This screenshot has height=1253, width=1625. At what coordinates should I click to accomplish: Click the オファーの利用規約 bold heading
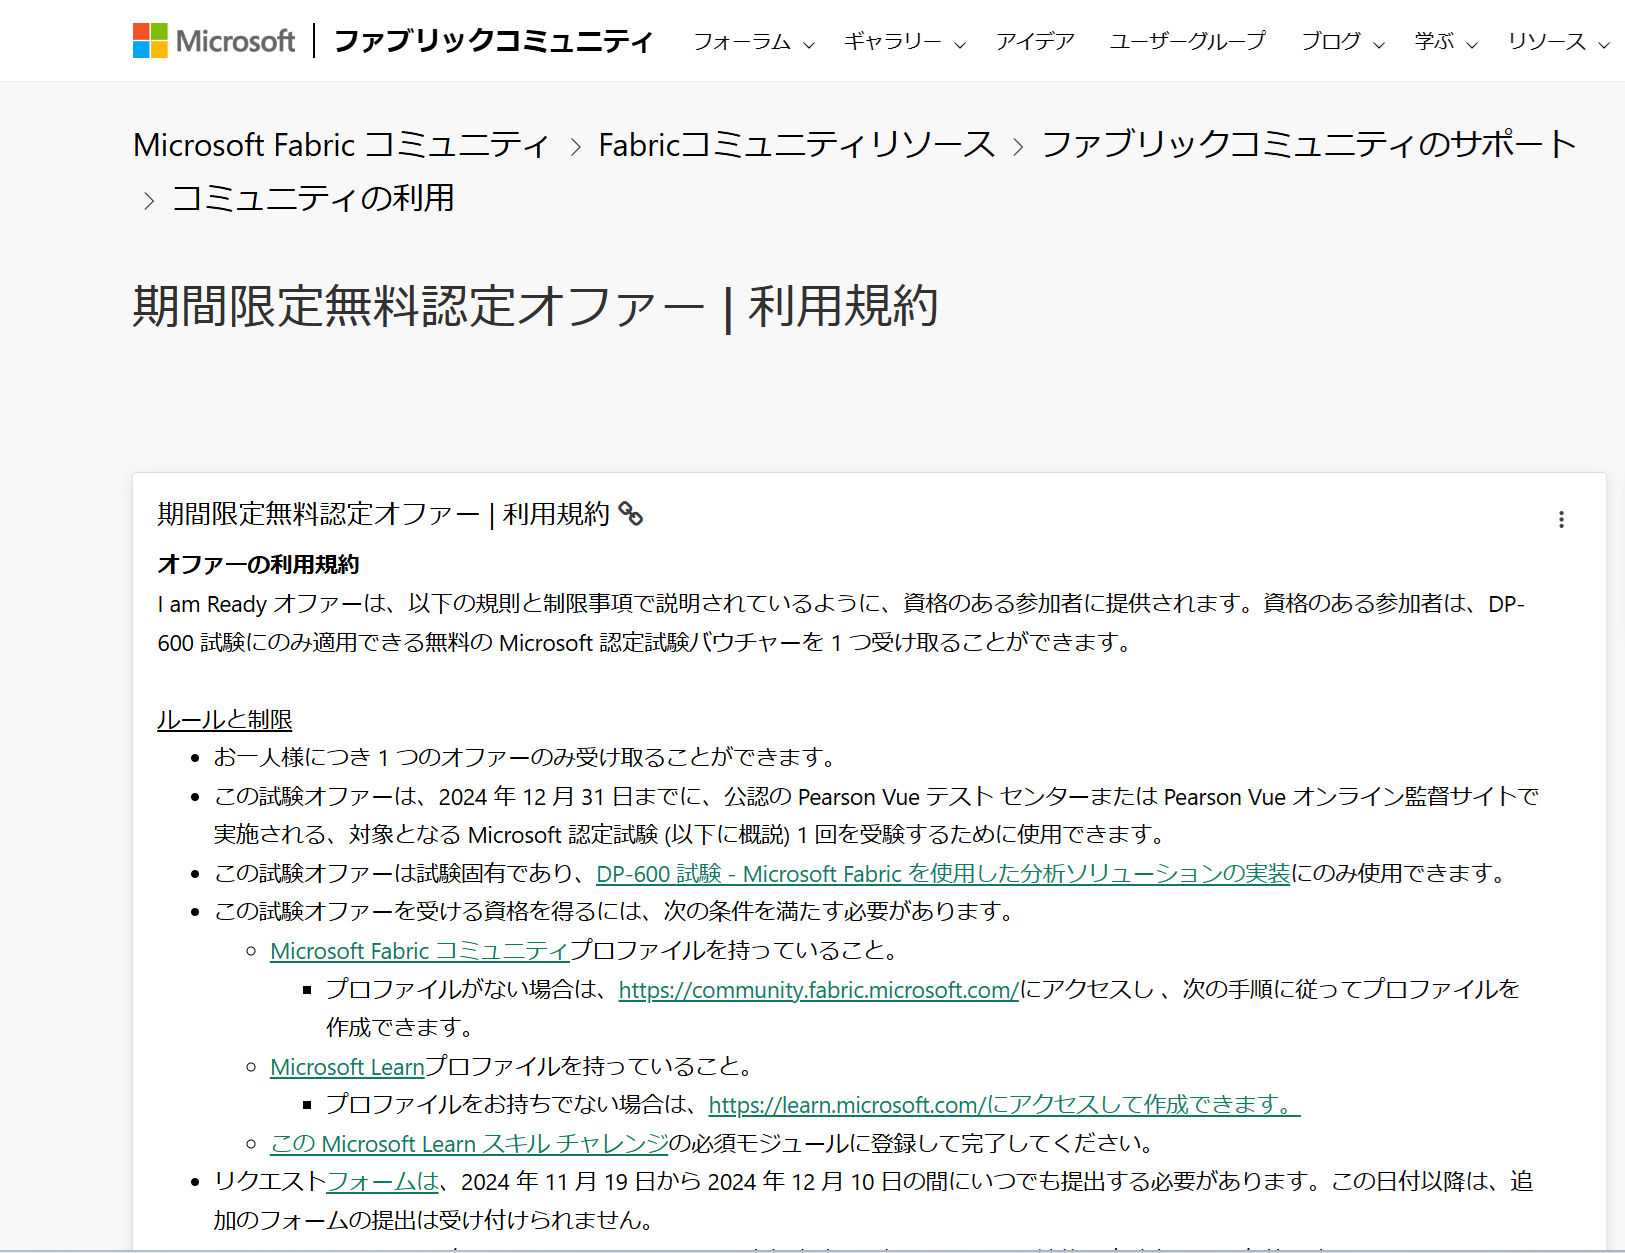point(258,565)
